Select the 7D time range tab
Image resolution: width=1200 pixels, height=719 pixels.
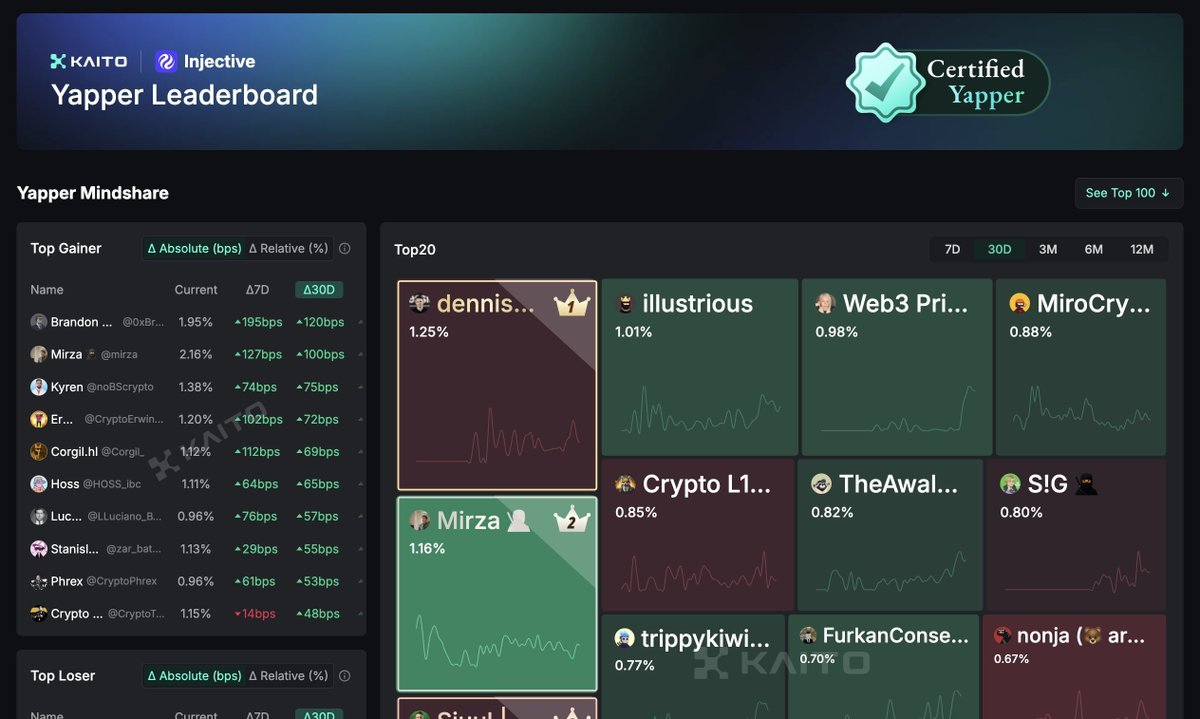[953, 249]
